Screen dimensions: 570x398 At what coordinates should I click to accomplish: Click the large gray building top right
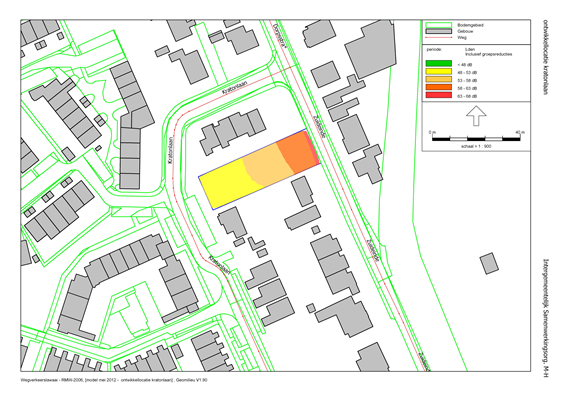click(x=371, y=49)
